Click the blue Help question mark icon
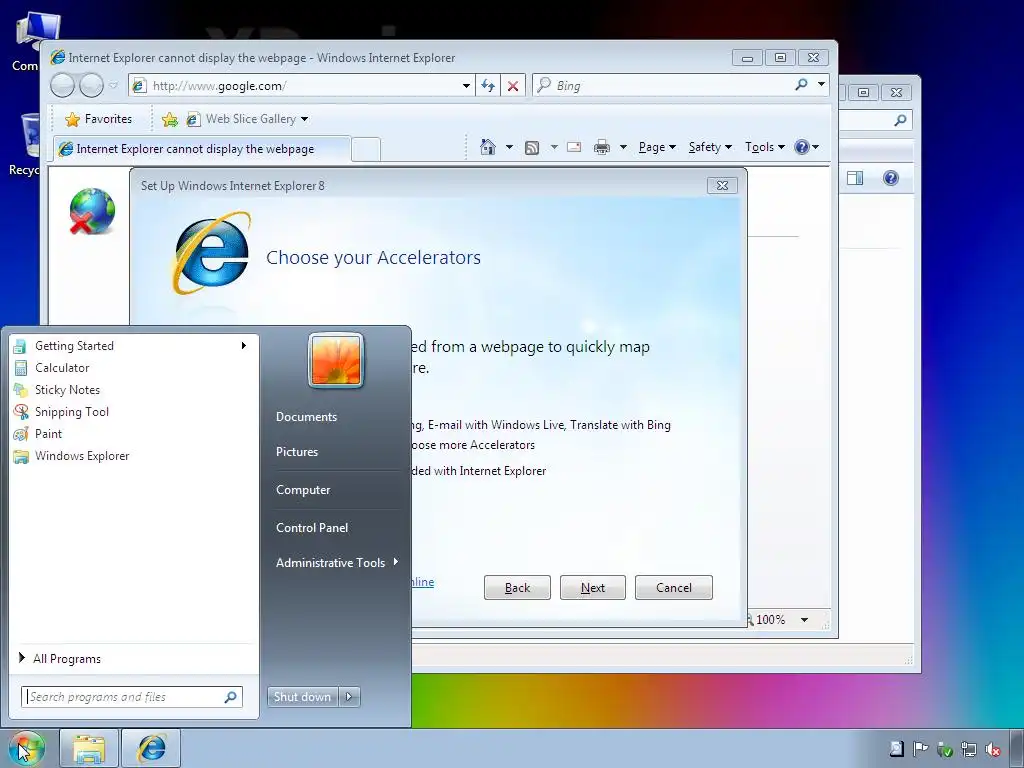Viewport: 1024px width, 768px height. click(x=801, y=147)
